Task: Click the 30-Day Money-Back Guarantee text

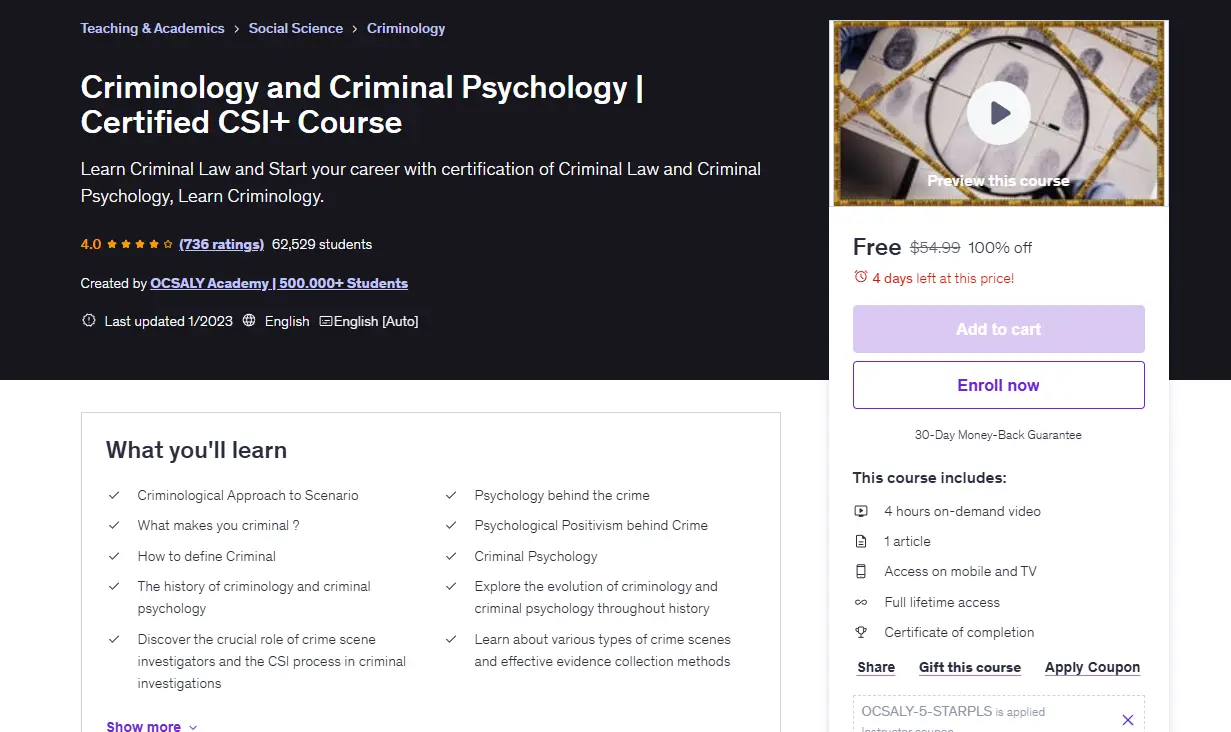Action: click(998, 435)
